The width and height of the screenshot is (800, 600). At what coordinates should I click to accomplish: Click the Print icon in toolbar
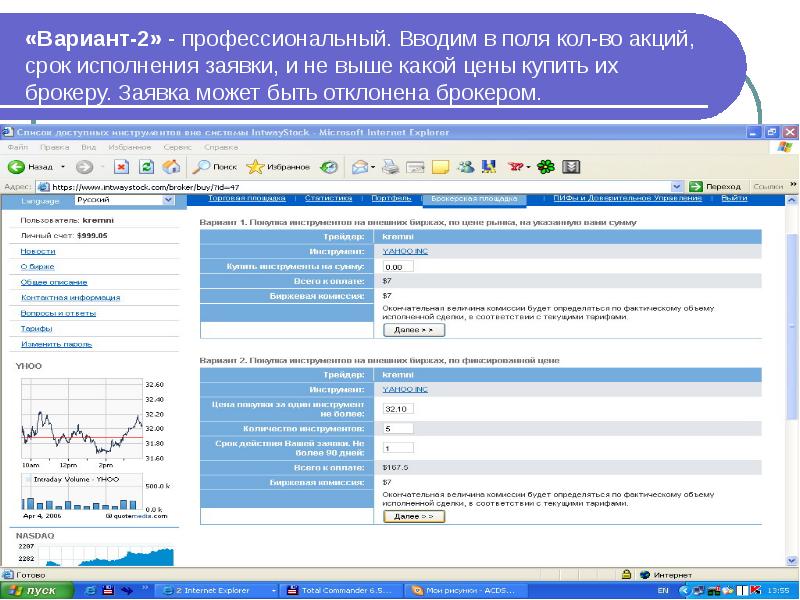[390, 167]
